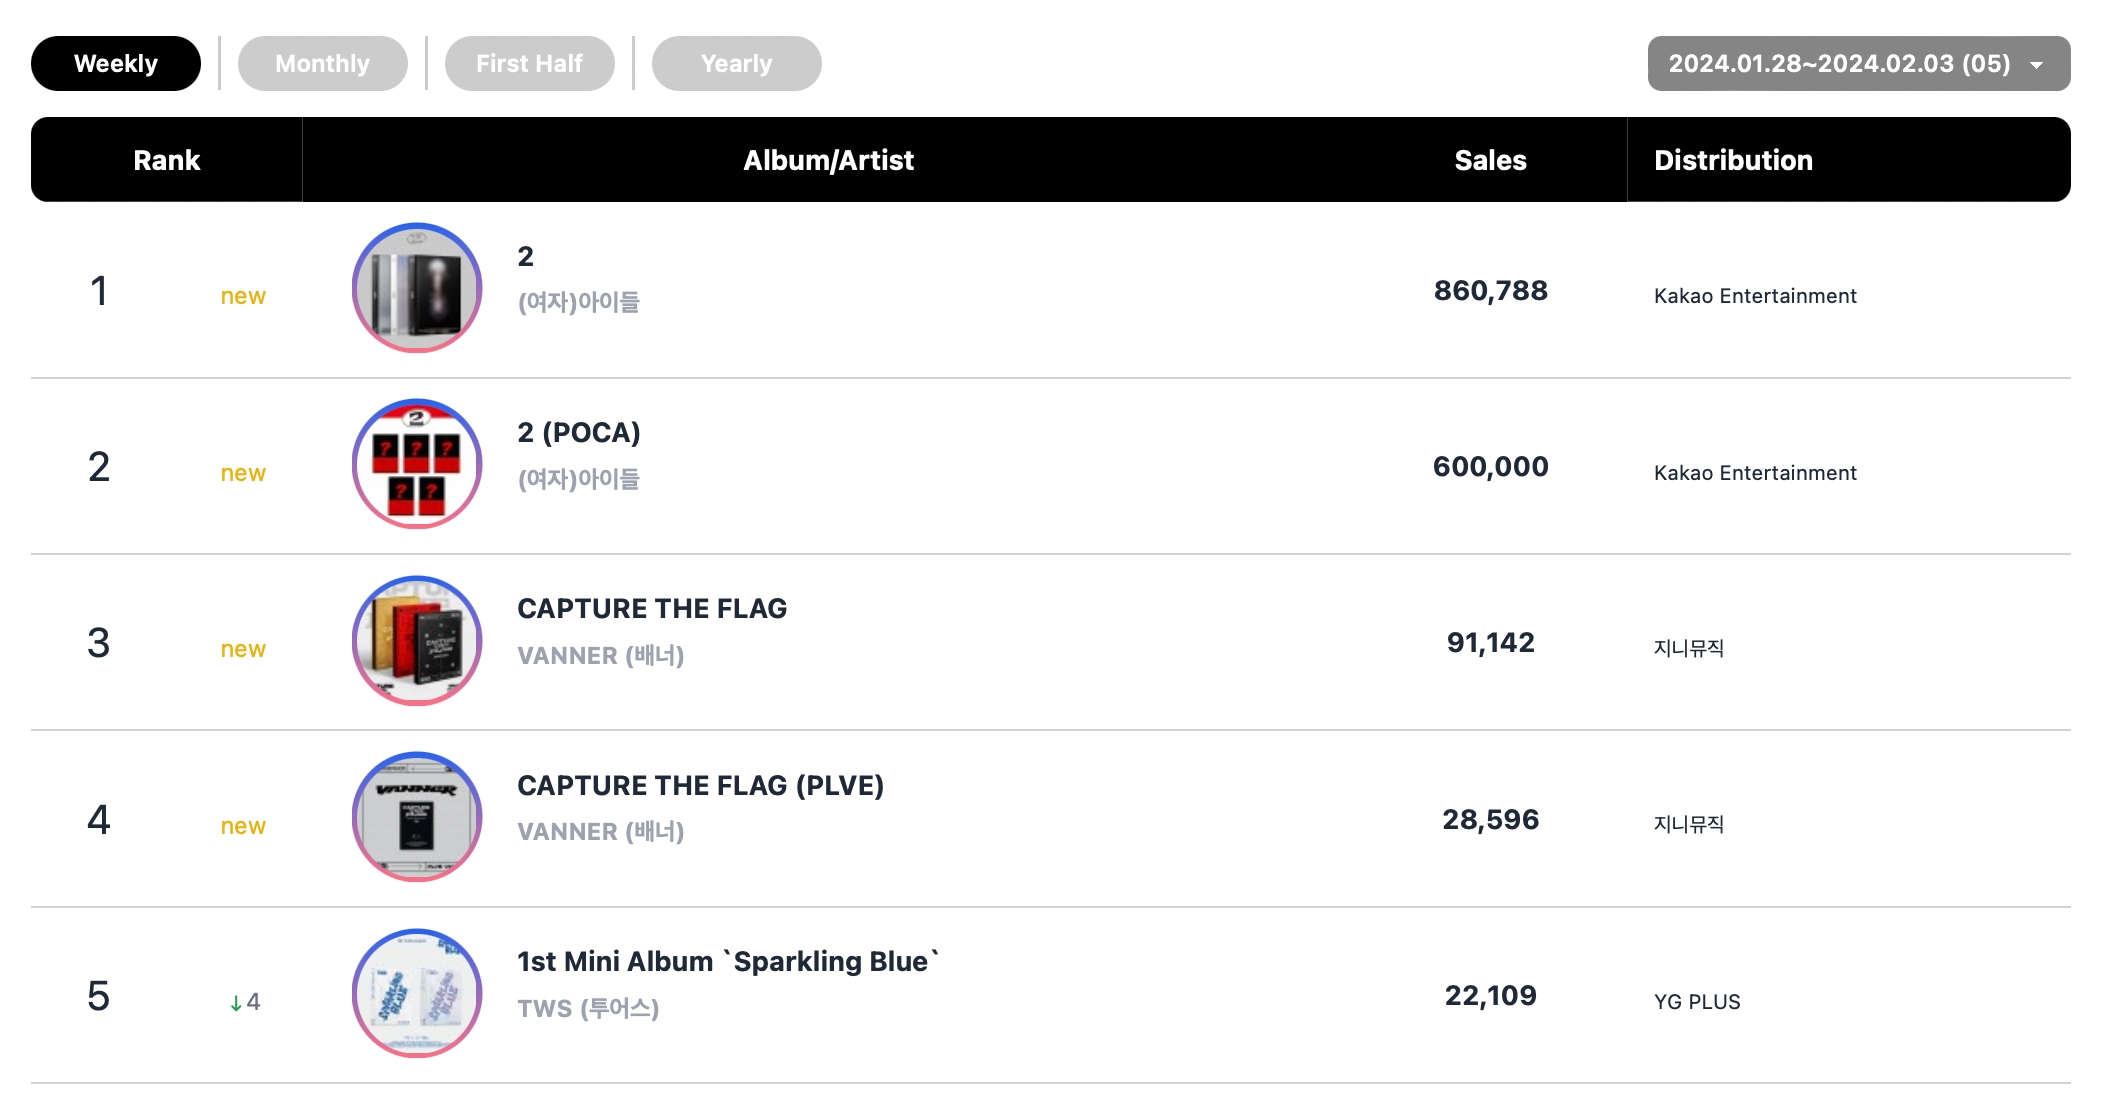Switch to the Monthly chart tab

(322, 64)
